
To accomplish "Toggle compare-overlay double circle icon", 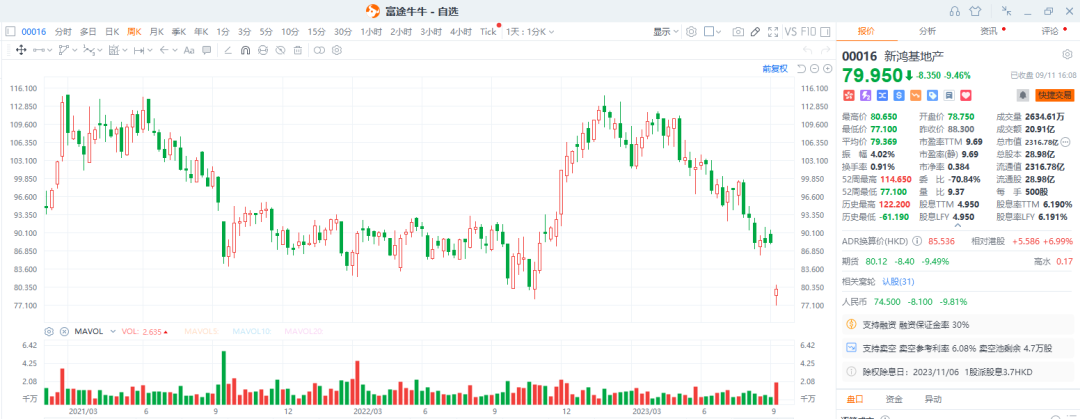I will [x=319, y=50].
